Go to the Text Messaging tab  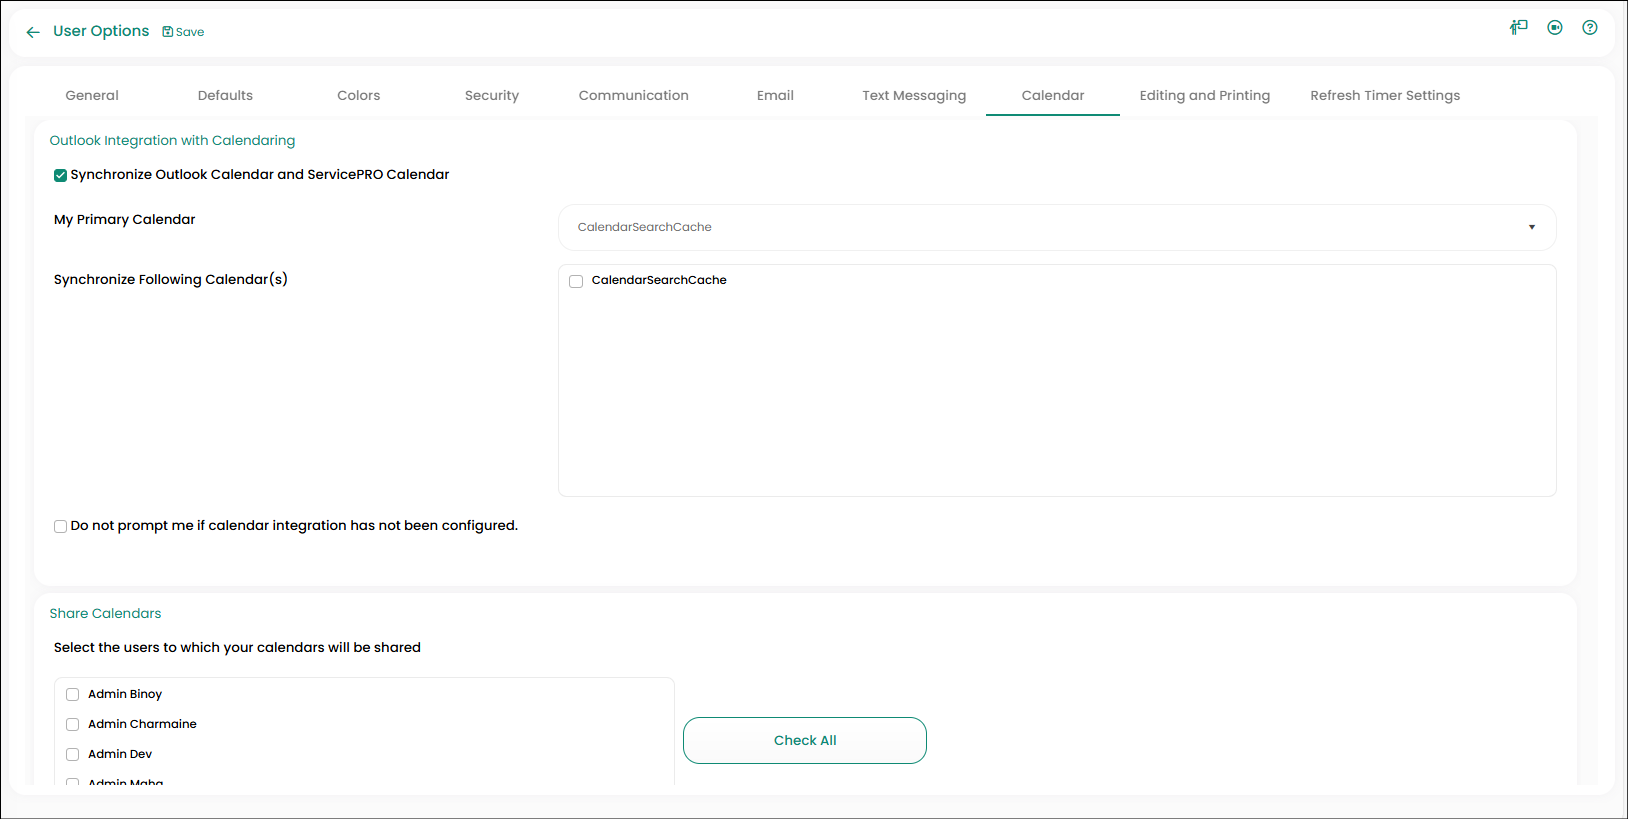913,96
